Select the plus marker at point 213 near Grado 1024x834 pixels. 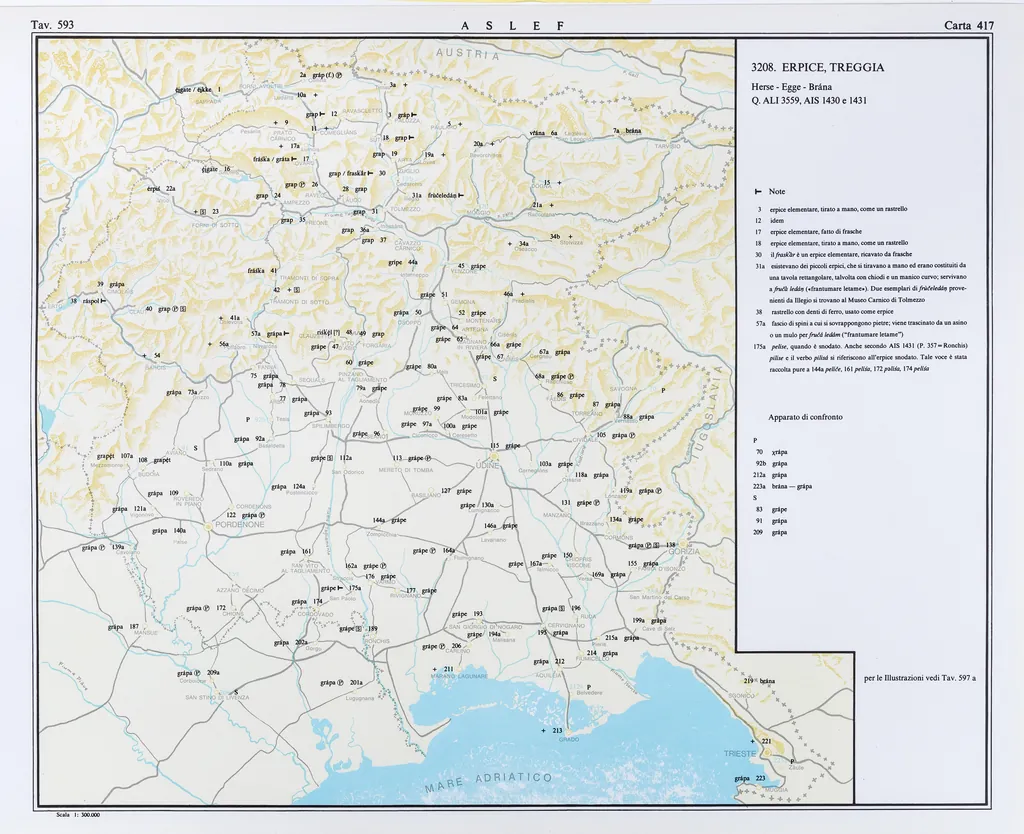543,731
